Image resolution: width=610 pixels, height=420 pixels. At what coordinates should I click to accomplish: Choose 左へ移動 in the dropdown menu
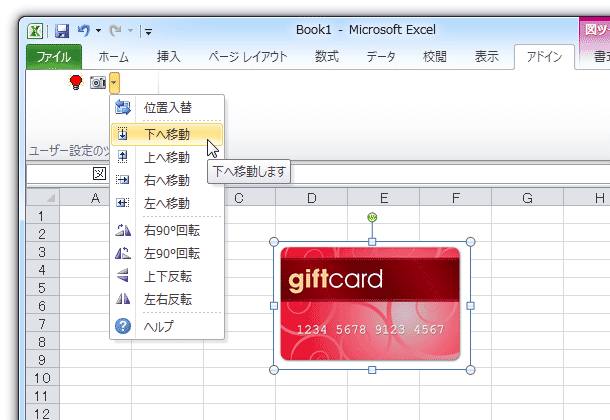point(167,203)
